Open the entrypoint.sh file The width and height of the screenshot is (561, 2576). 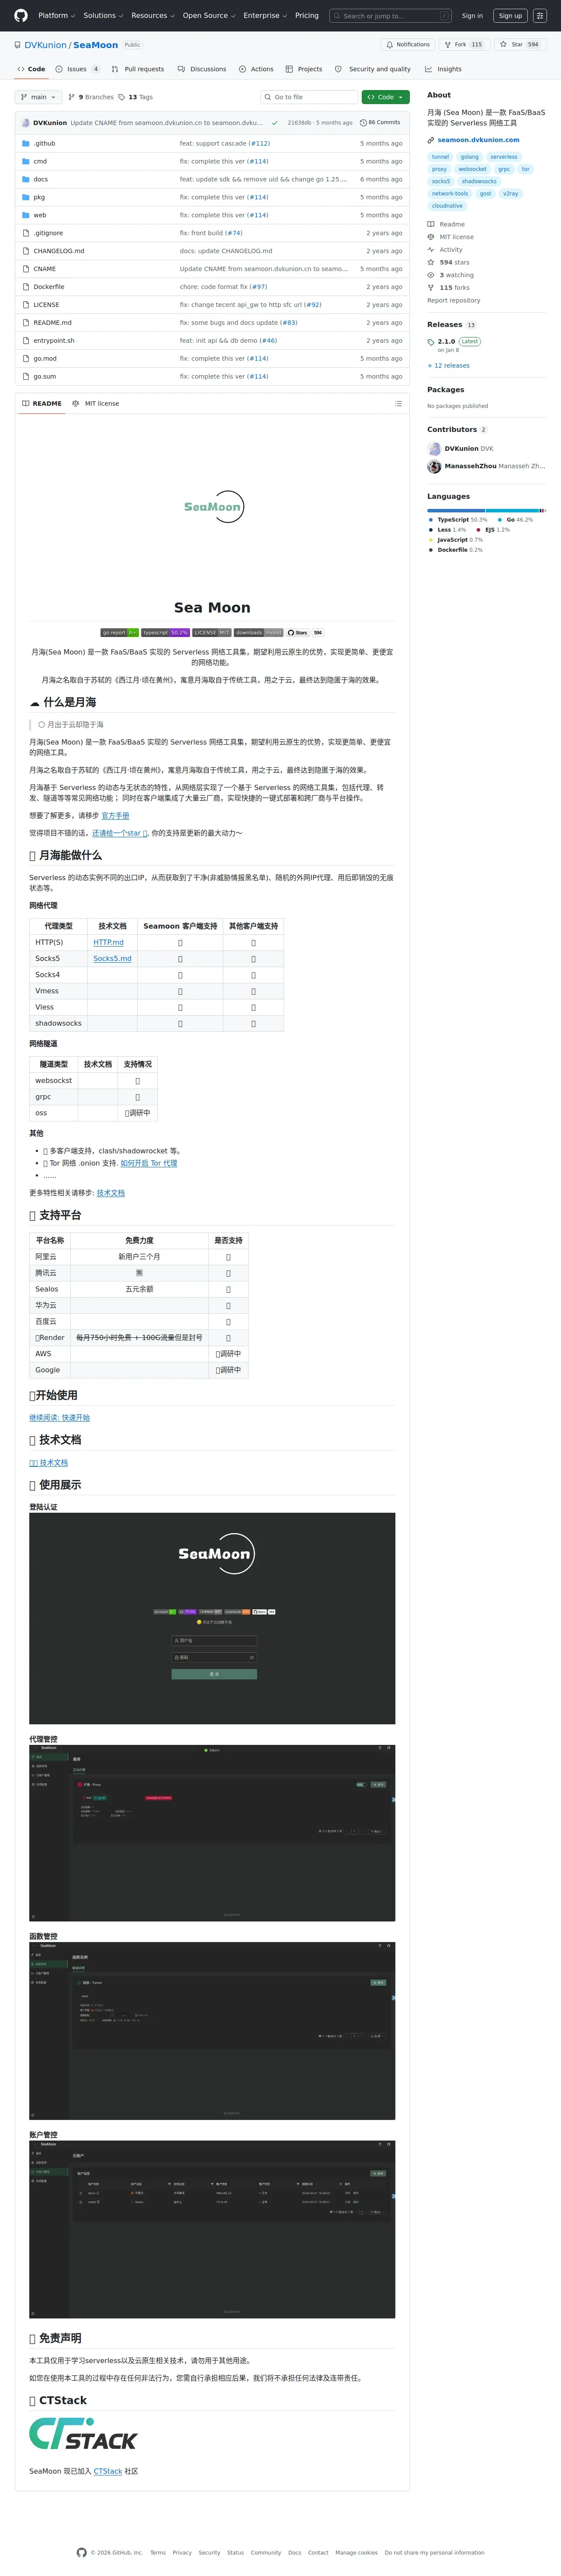54,341
